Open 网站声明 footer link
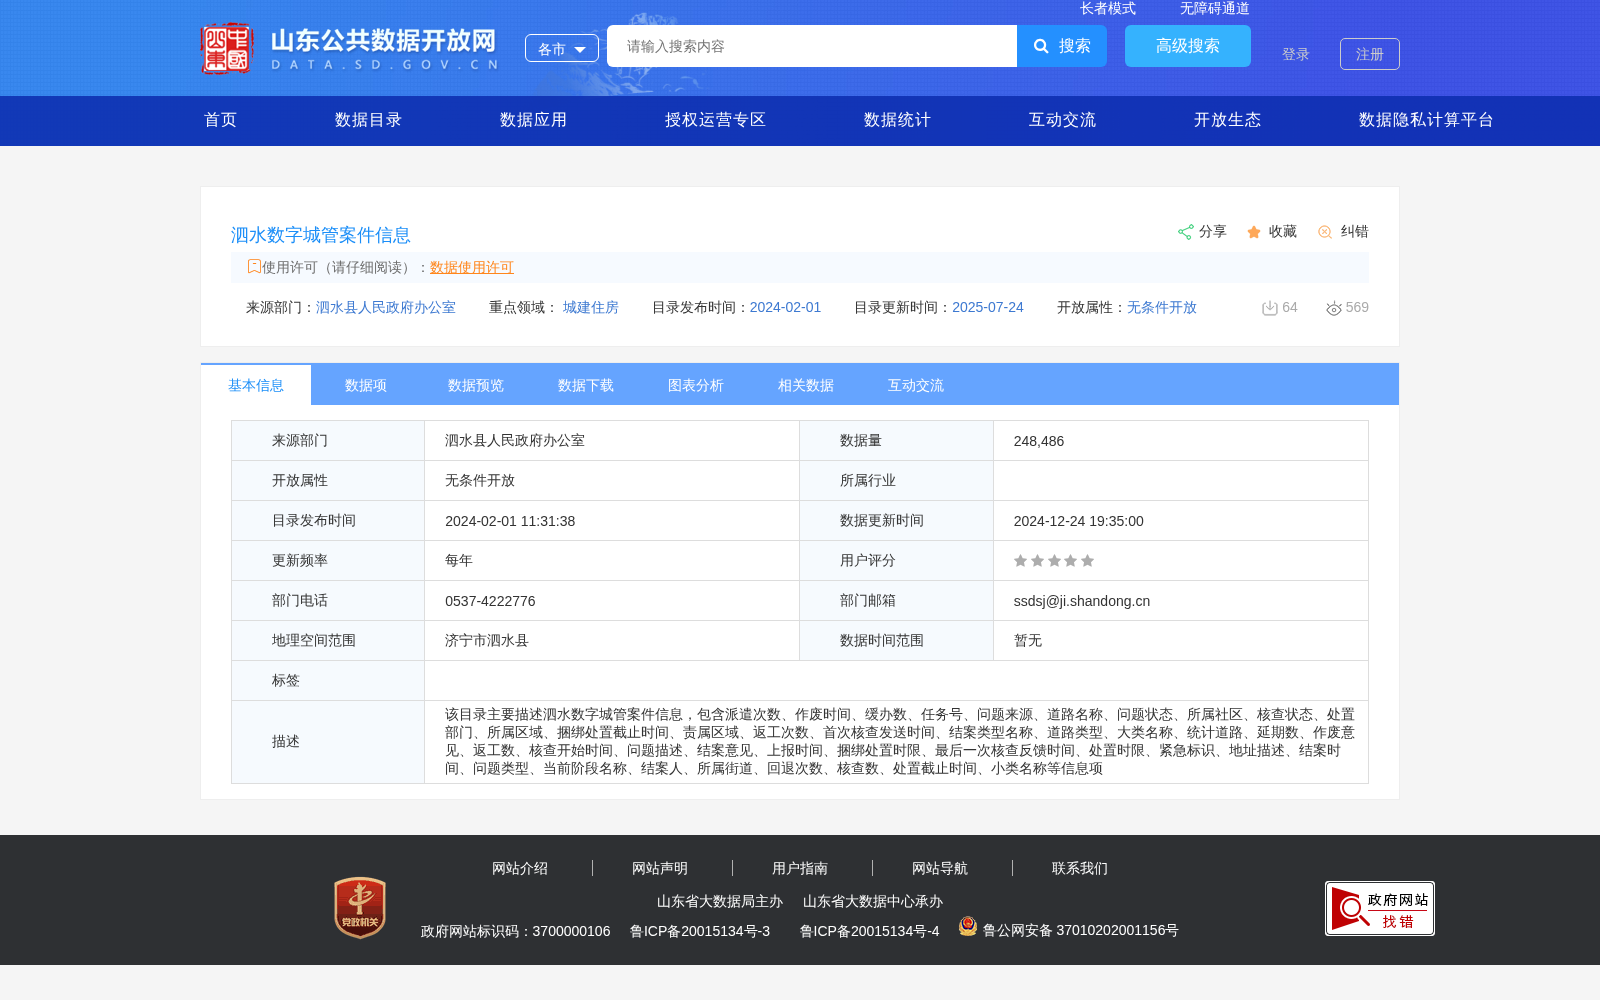 click(660, 868)
